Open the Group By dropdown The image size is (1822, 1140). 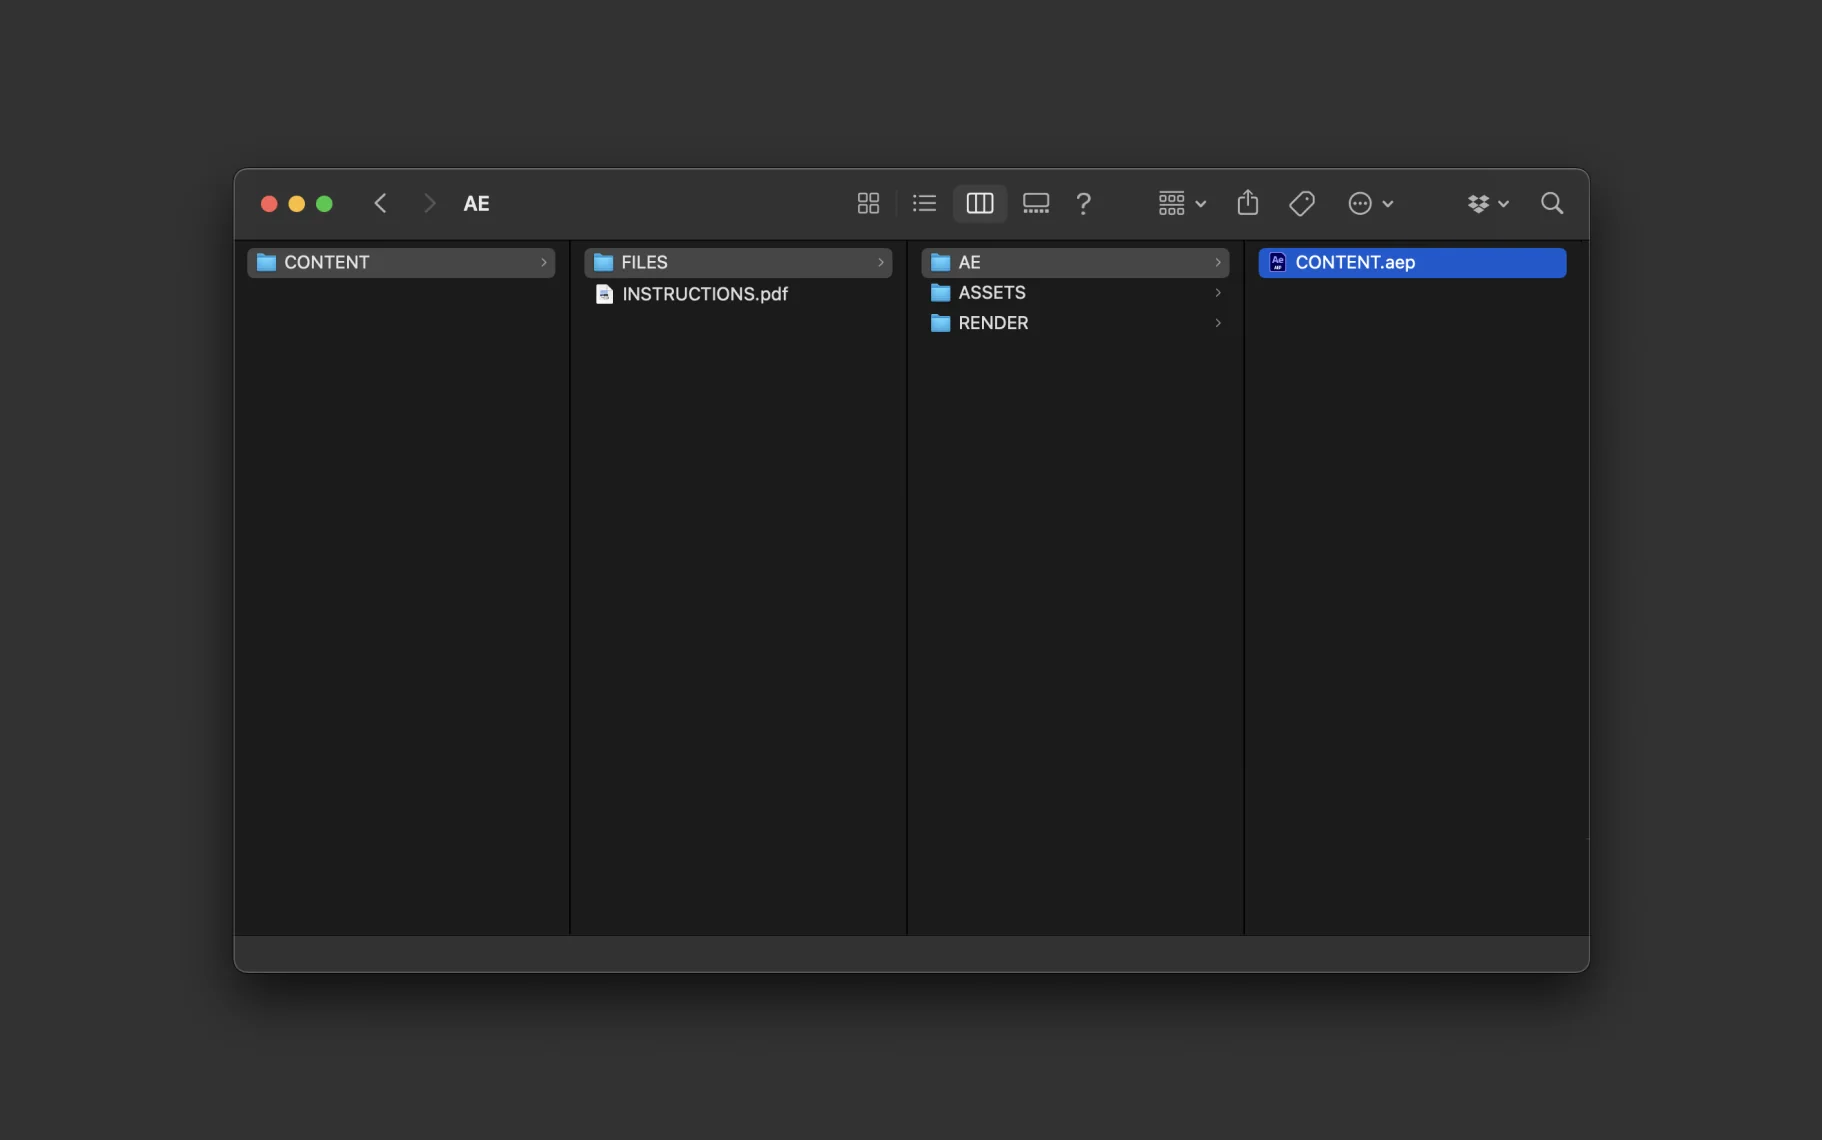pyautogui.click(x=1182, y=203)
